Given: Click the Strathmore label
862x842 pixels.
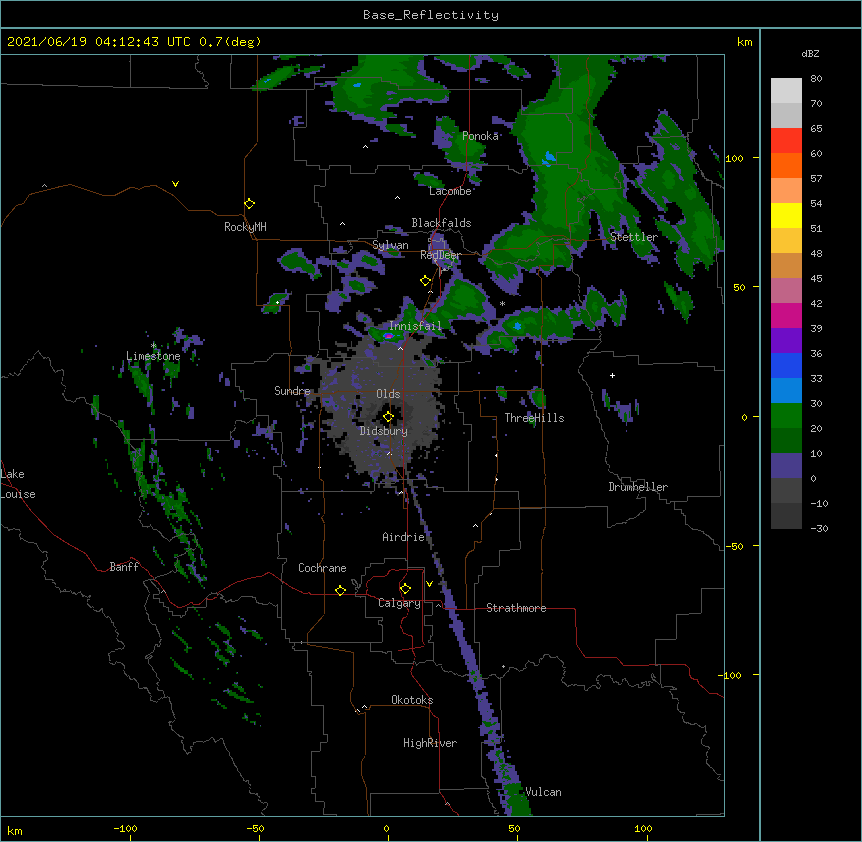Looking at the screenshot, I should (x=516, y=608).
